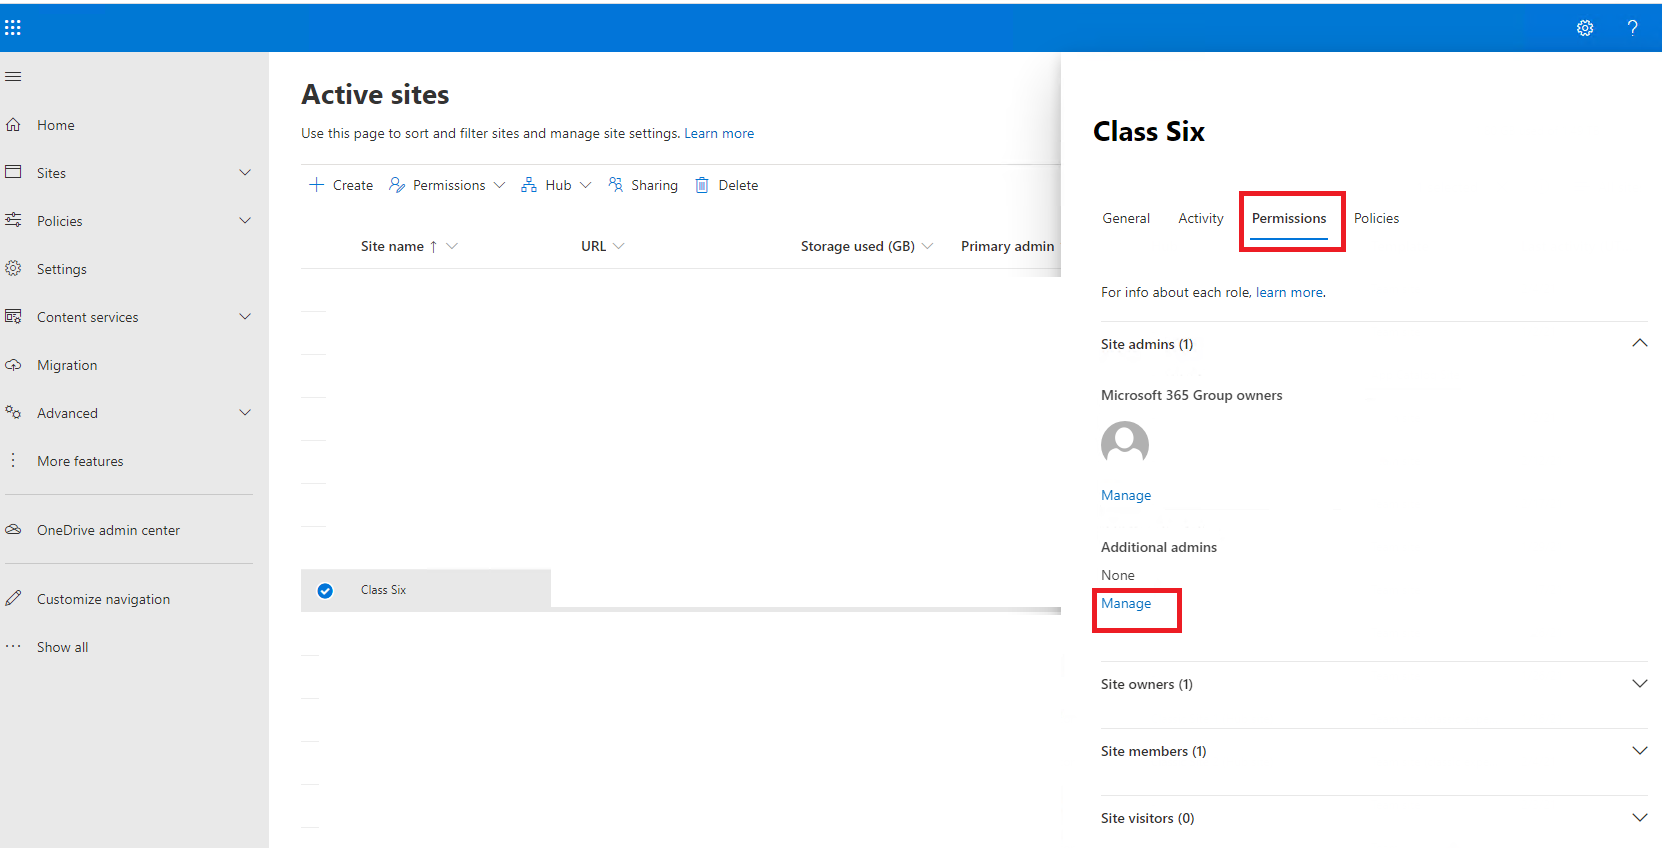
Task: Switch to the Activity tab
Action: tap(1200, 218)
